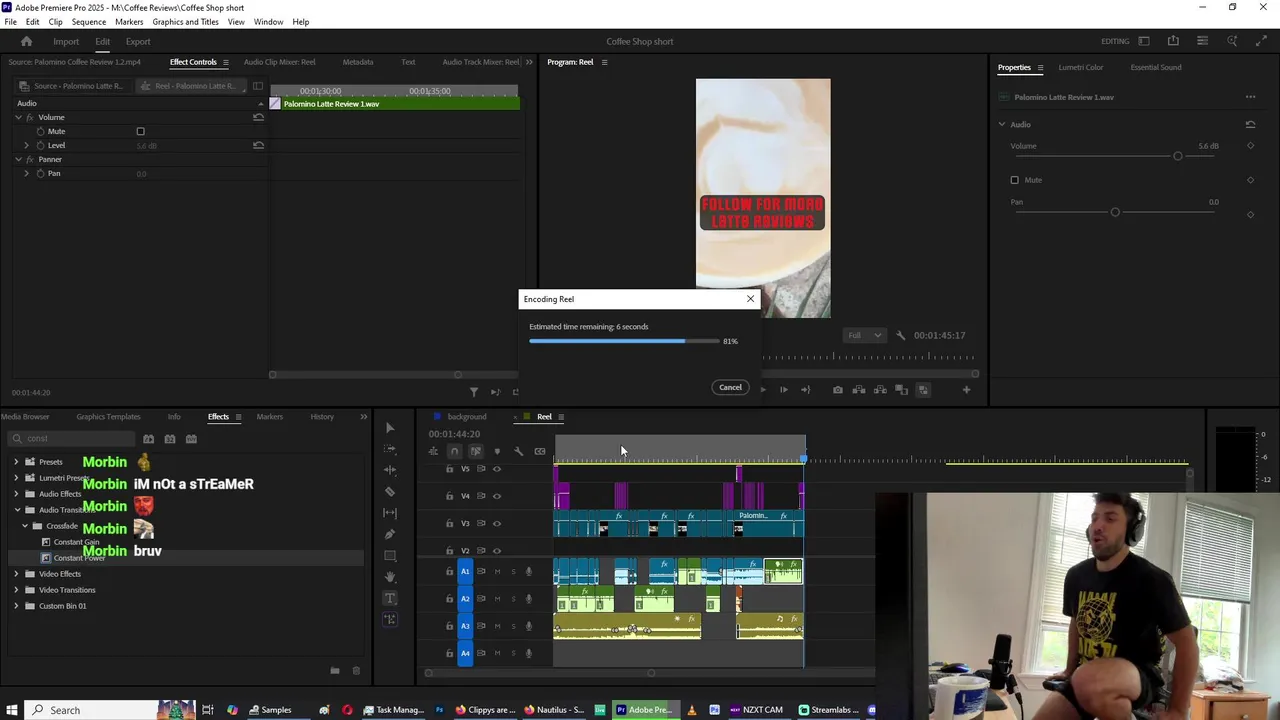Click the Effects search field
The height and width of the screenshot is (720, 1280).
(72, 439)
